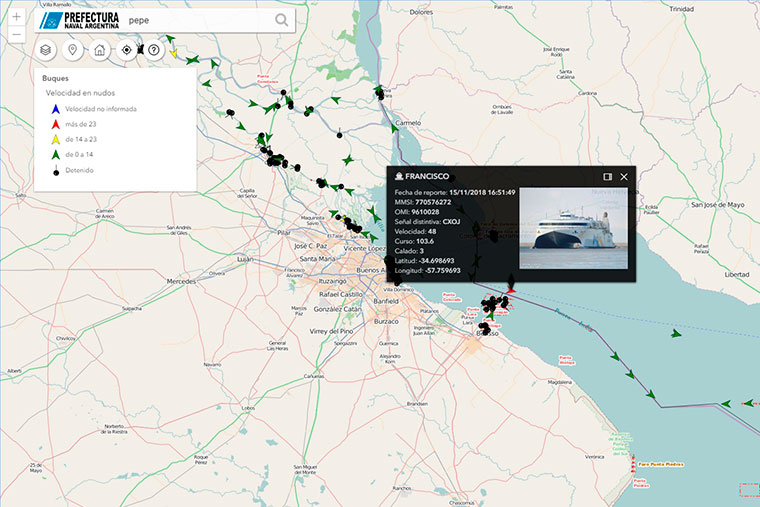Return to the home map extent

(x=99, y=50)
